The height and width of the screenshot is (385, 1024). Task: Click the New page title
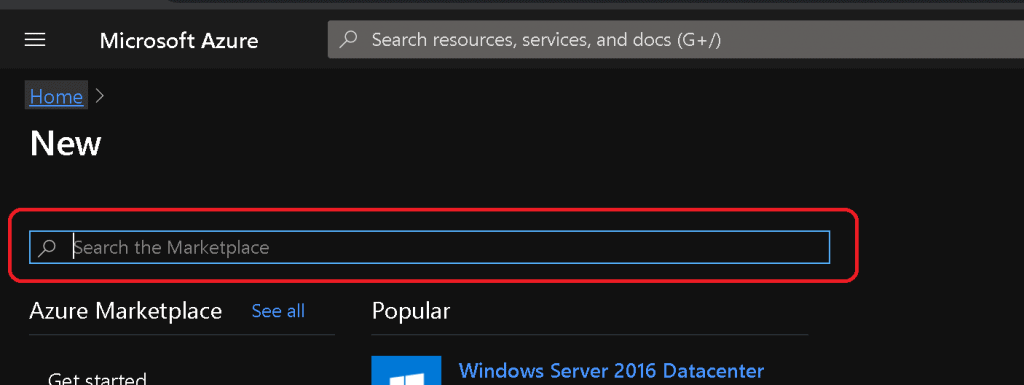tap(65, 144)
